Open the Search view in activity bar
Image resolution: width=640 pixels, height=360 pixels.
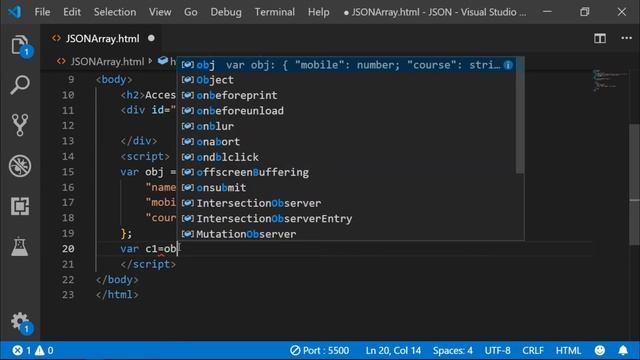click(x=20, y=84)
